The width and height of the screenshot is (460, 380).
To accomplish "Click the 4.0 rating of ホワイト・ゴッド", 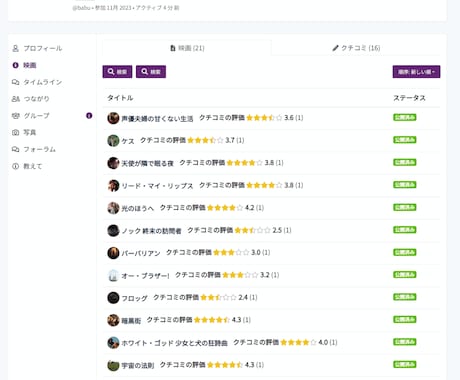I will pyautogui.click(x=298, y=342).
